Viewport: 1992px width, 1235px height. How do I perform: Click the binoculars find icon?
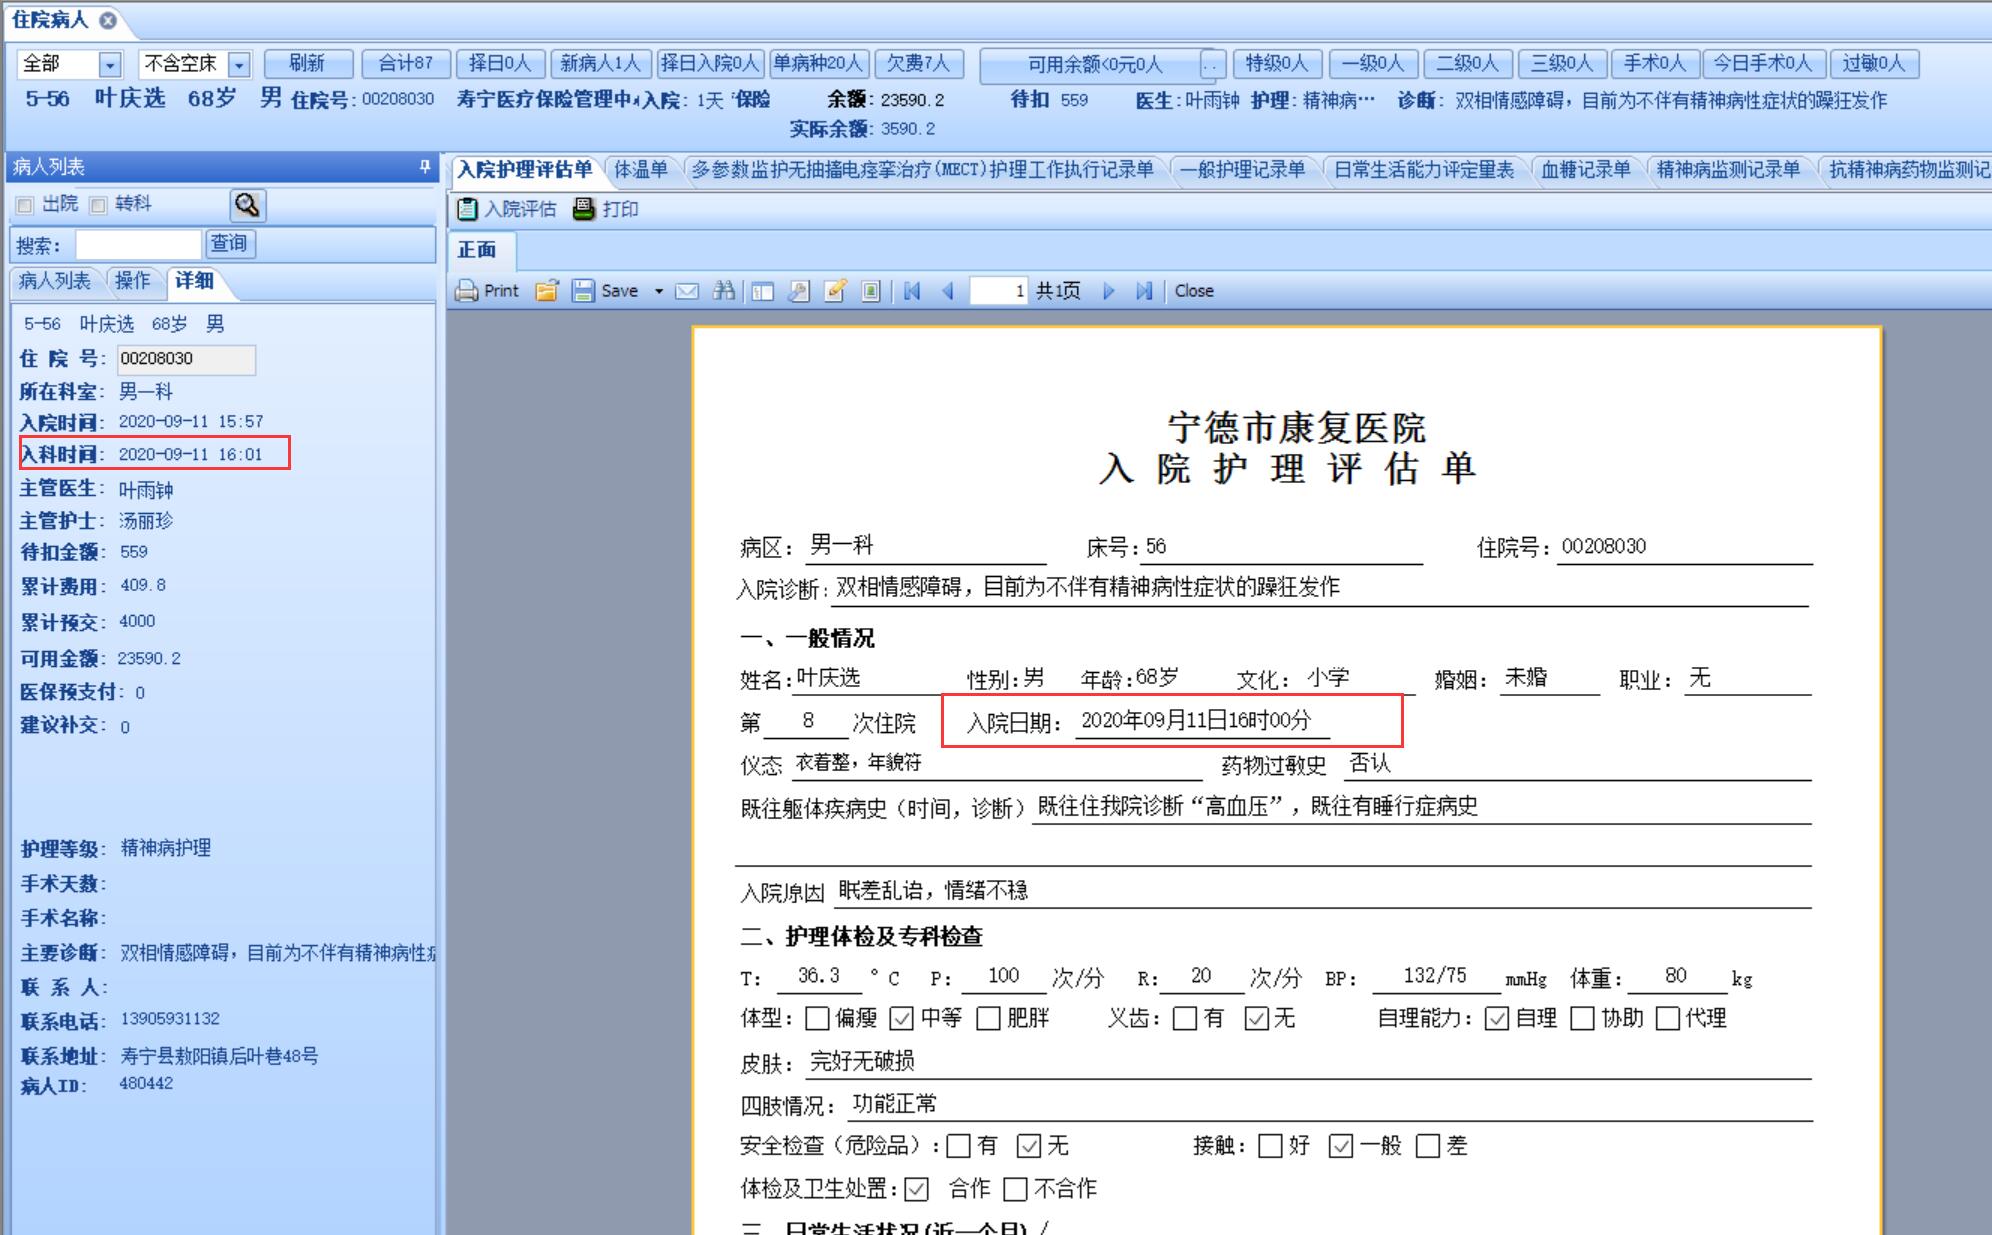tap(724, 291)
